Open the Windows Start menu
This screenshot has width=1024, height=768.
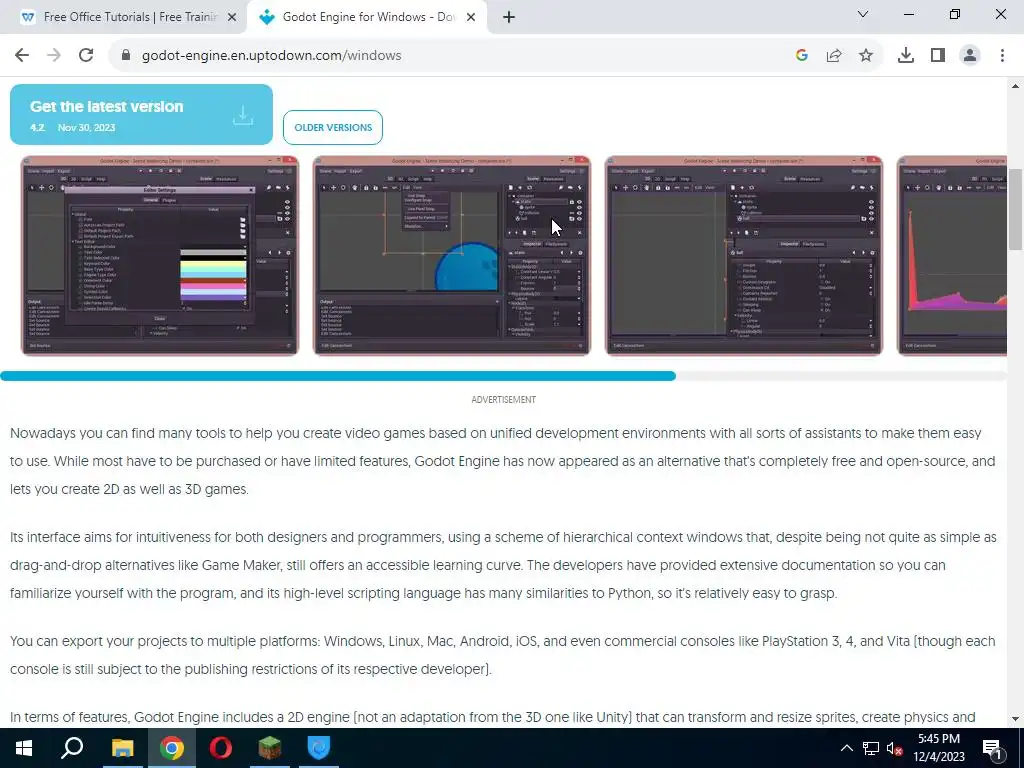24,748
